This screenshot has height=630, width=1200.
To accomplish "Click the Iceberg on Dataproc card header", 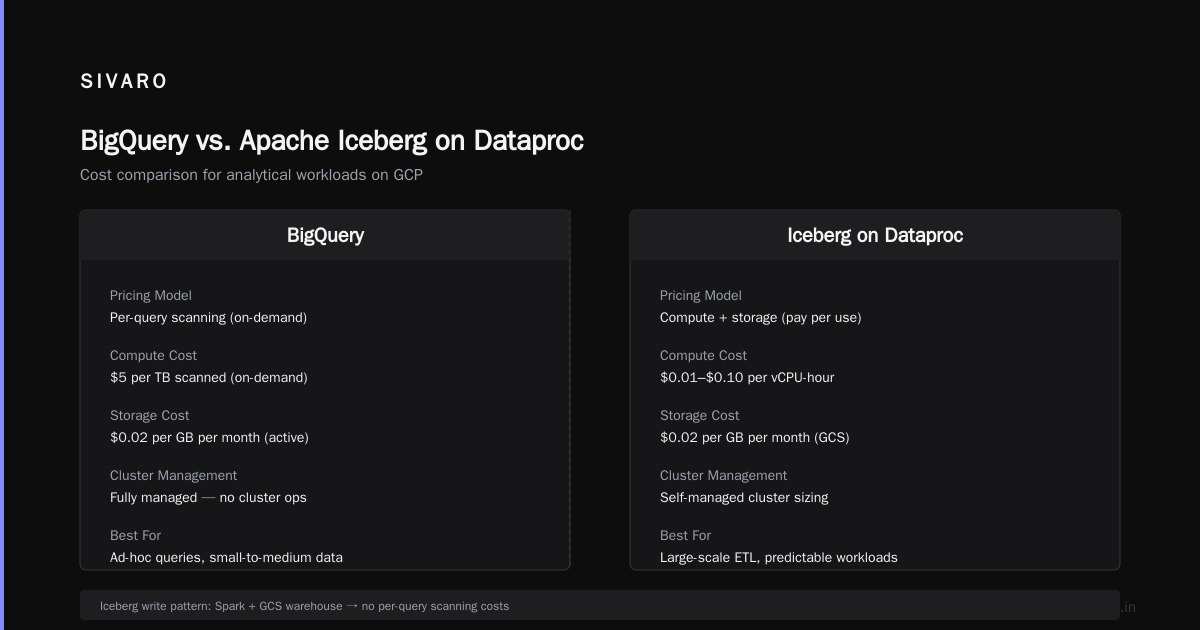I will pyautogui.click(x=875, y=235).
